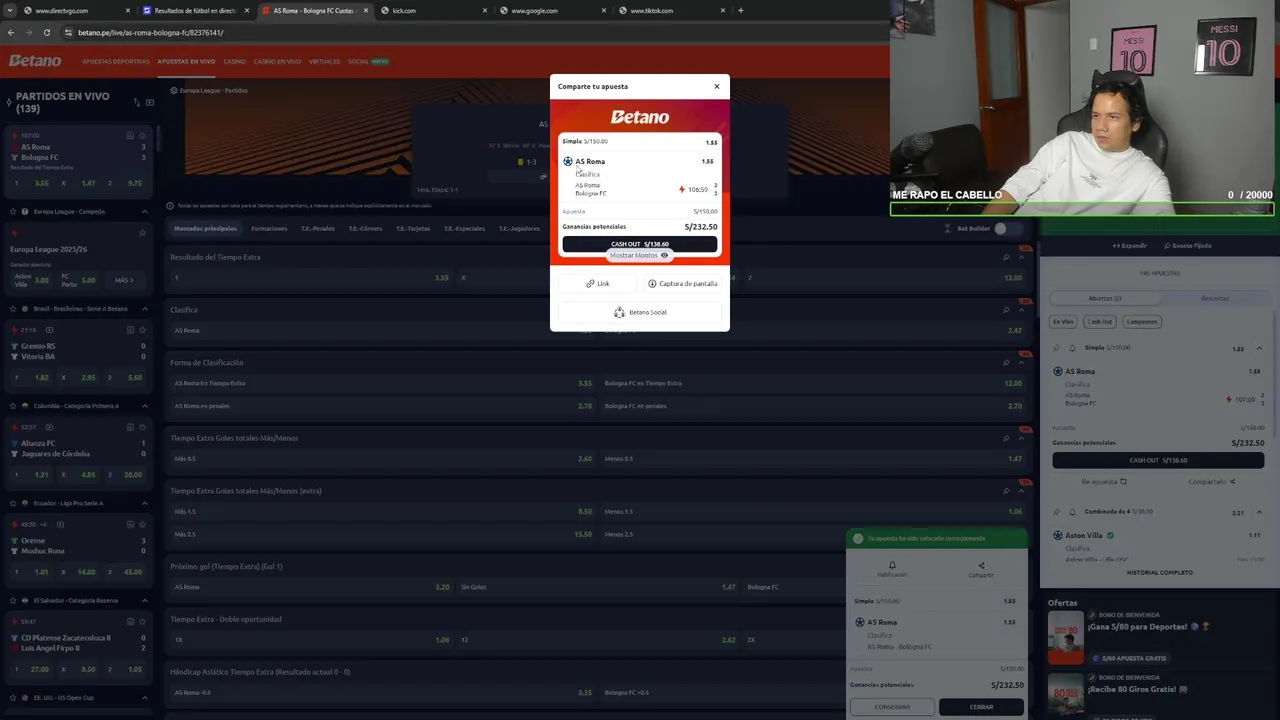Share bet to Betano Social
The width and height of the screenshot is (1280, 720).
(x=640, y=312)
